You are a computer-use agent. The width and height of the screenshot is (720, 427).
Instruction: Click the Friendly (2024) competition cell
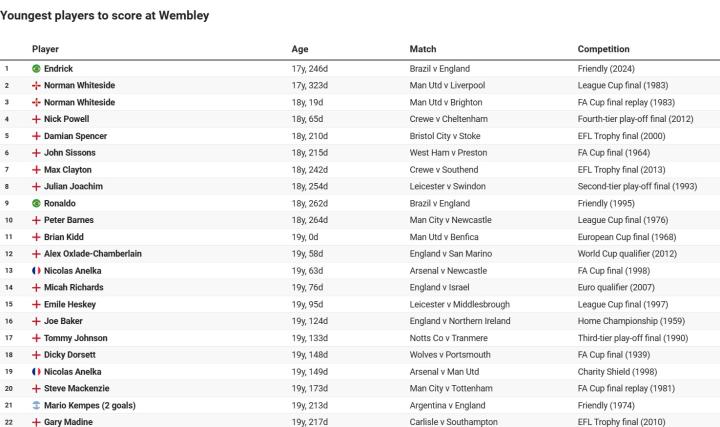(x=610, y=69)
